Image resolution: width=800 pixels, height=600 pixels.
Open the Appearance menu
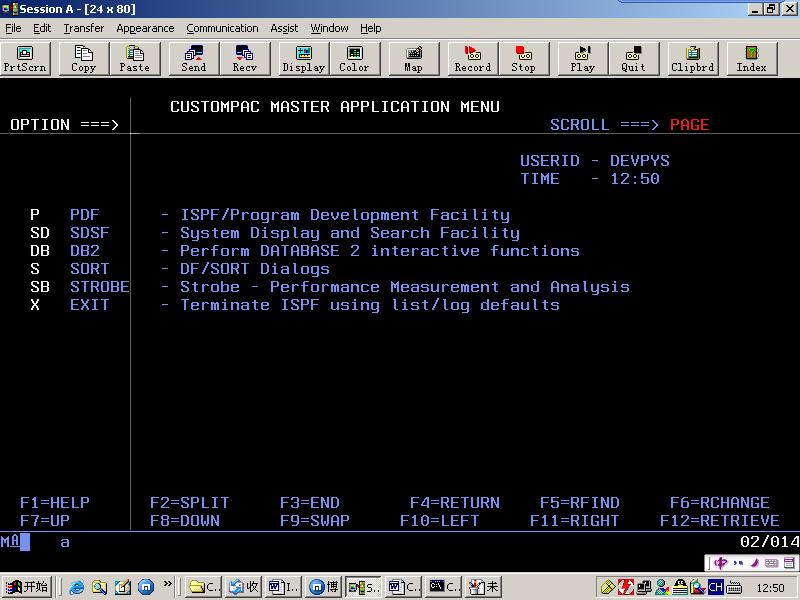point(145,28)
